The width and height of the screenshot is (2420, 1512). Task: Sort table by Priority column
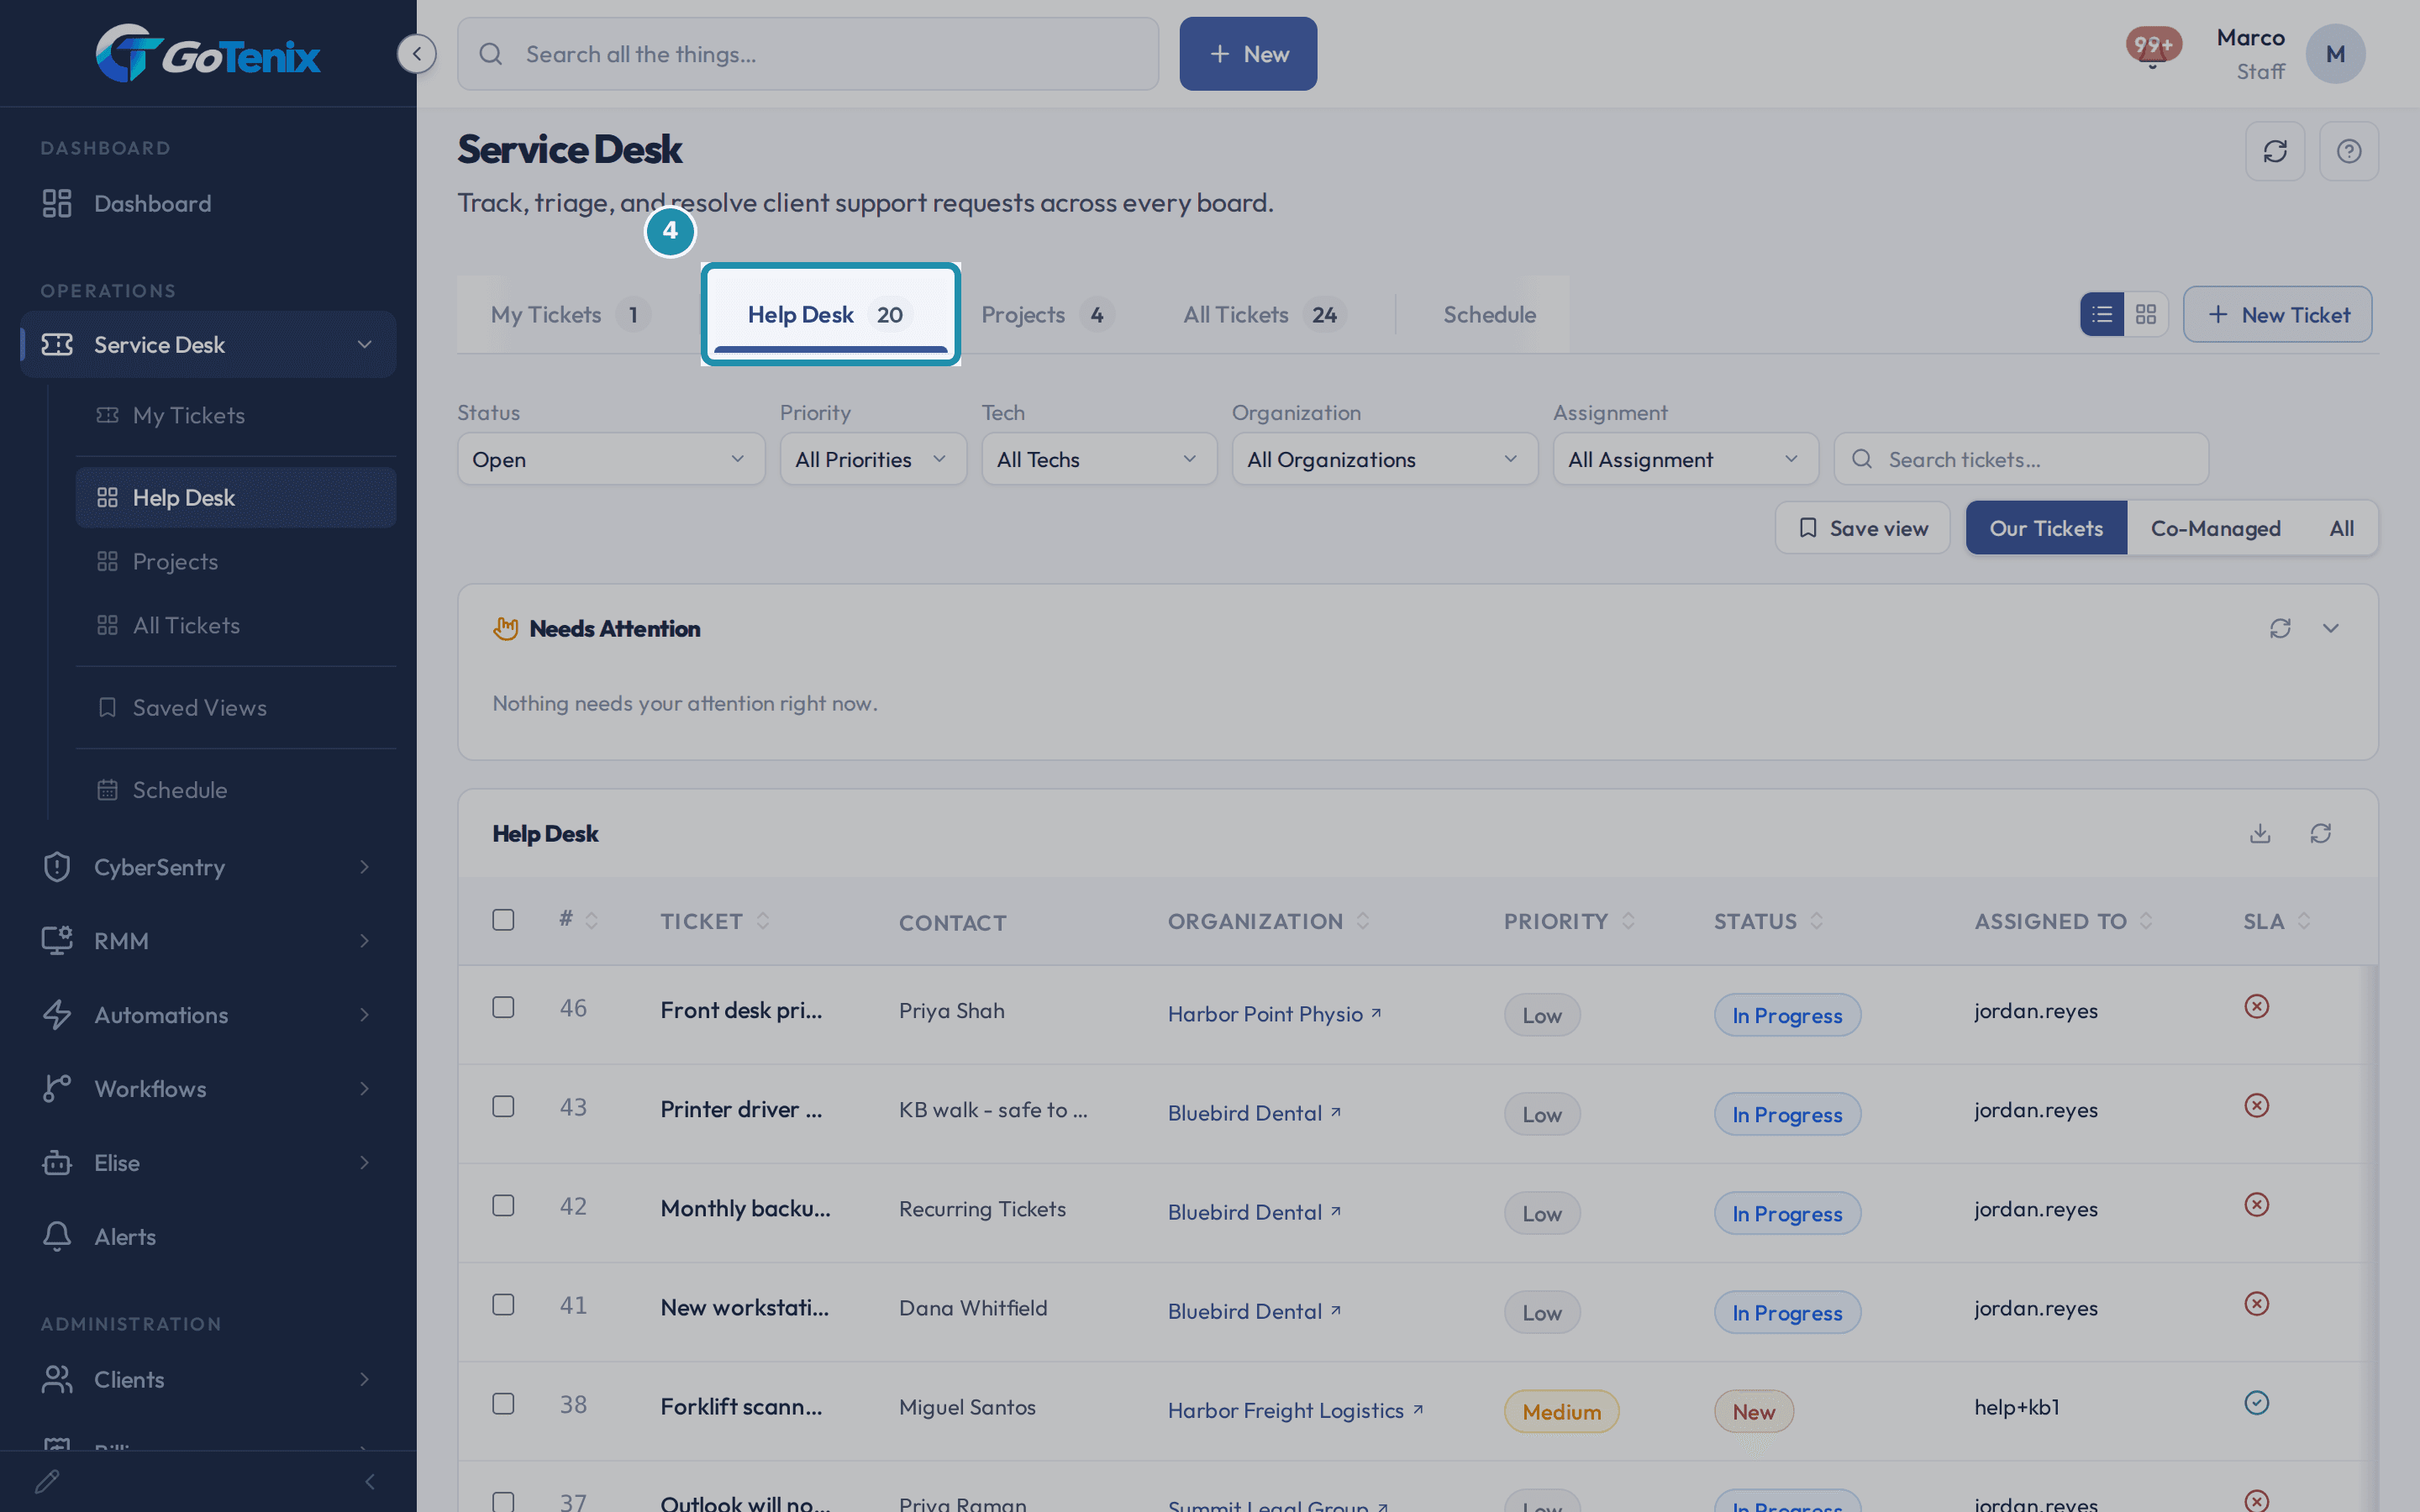point(1569,921)
